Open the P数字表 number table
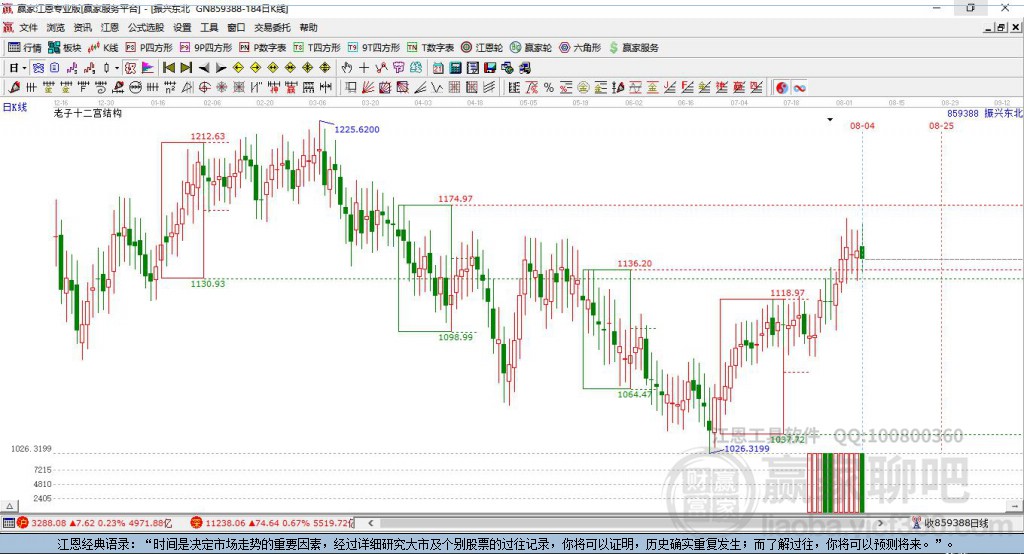Screen dimensions: 1024x554 click(x=263, y=48)
